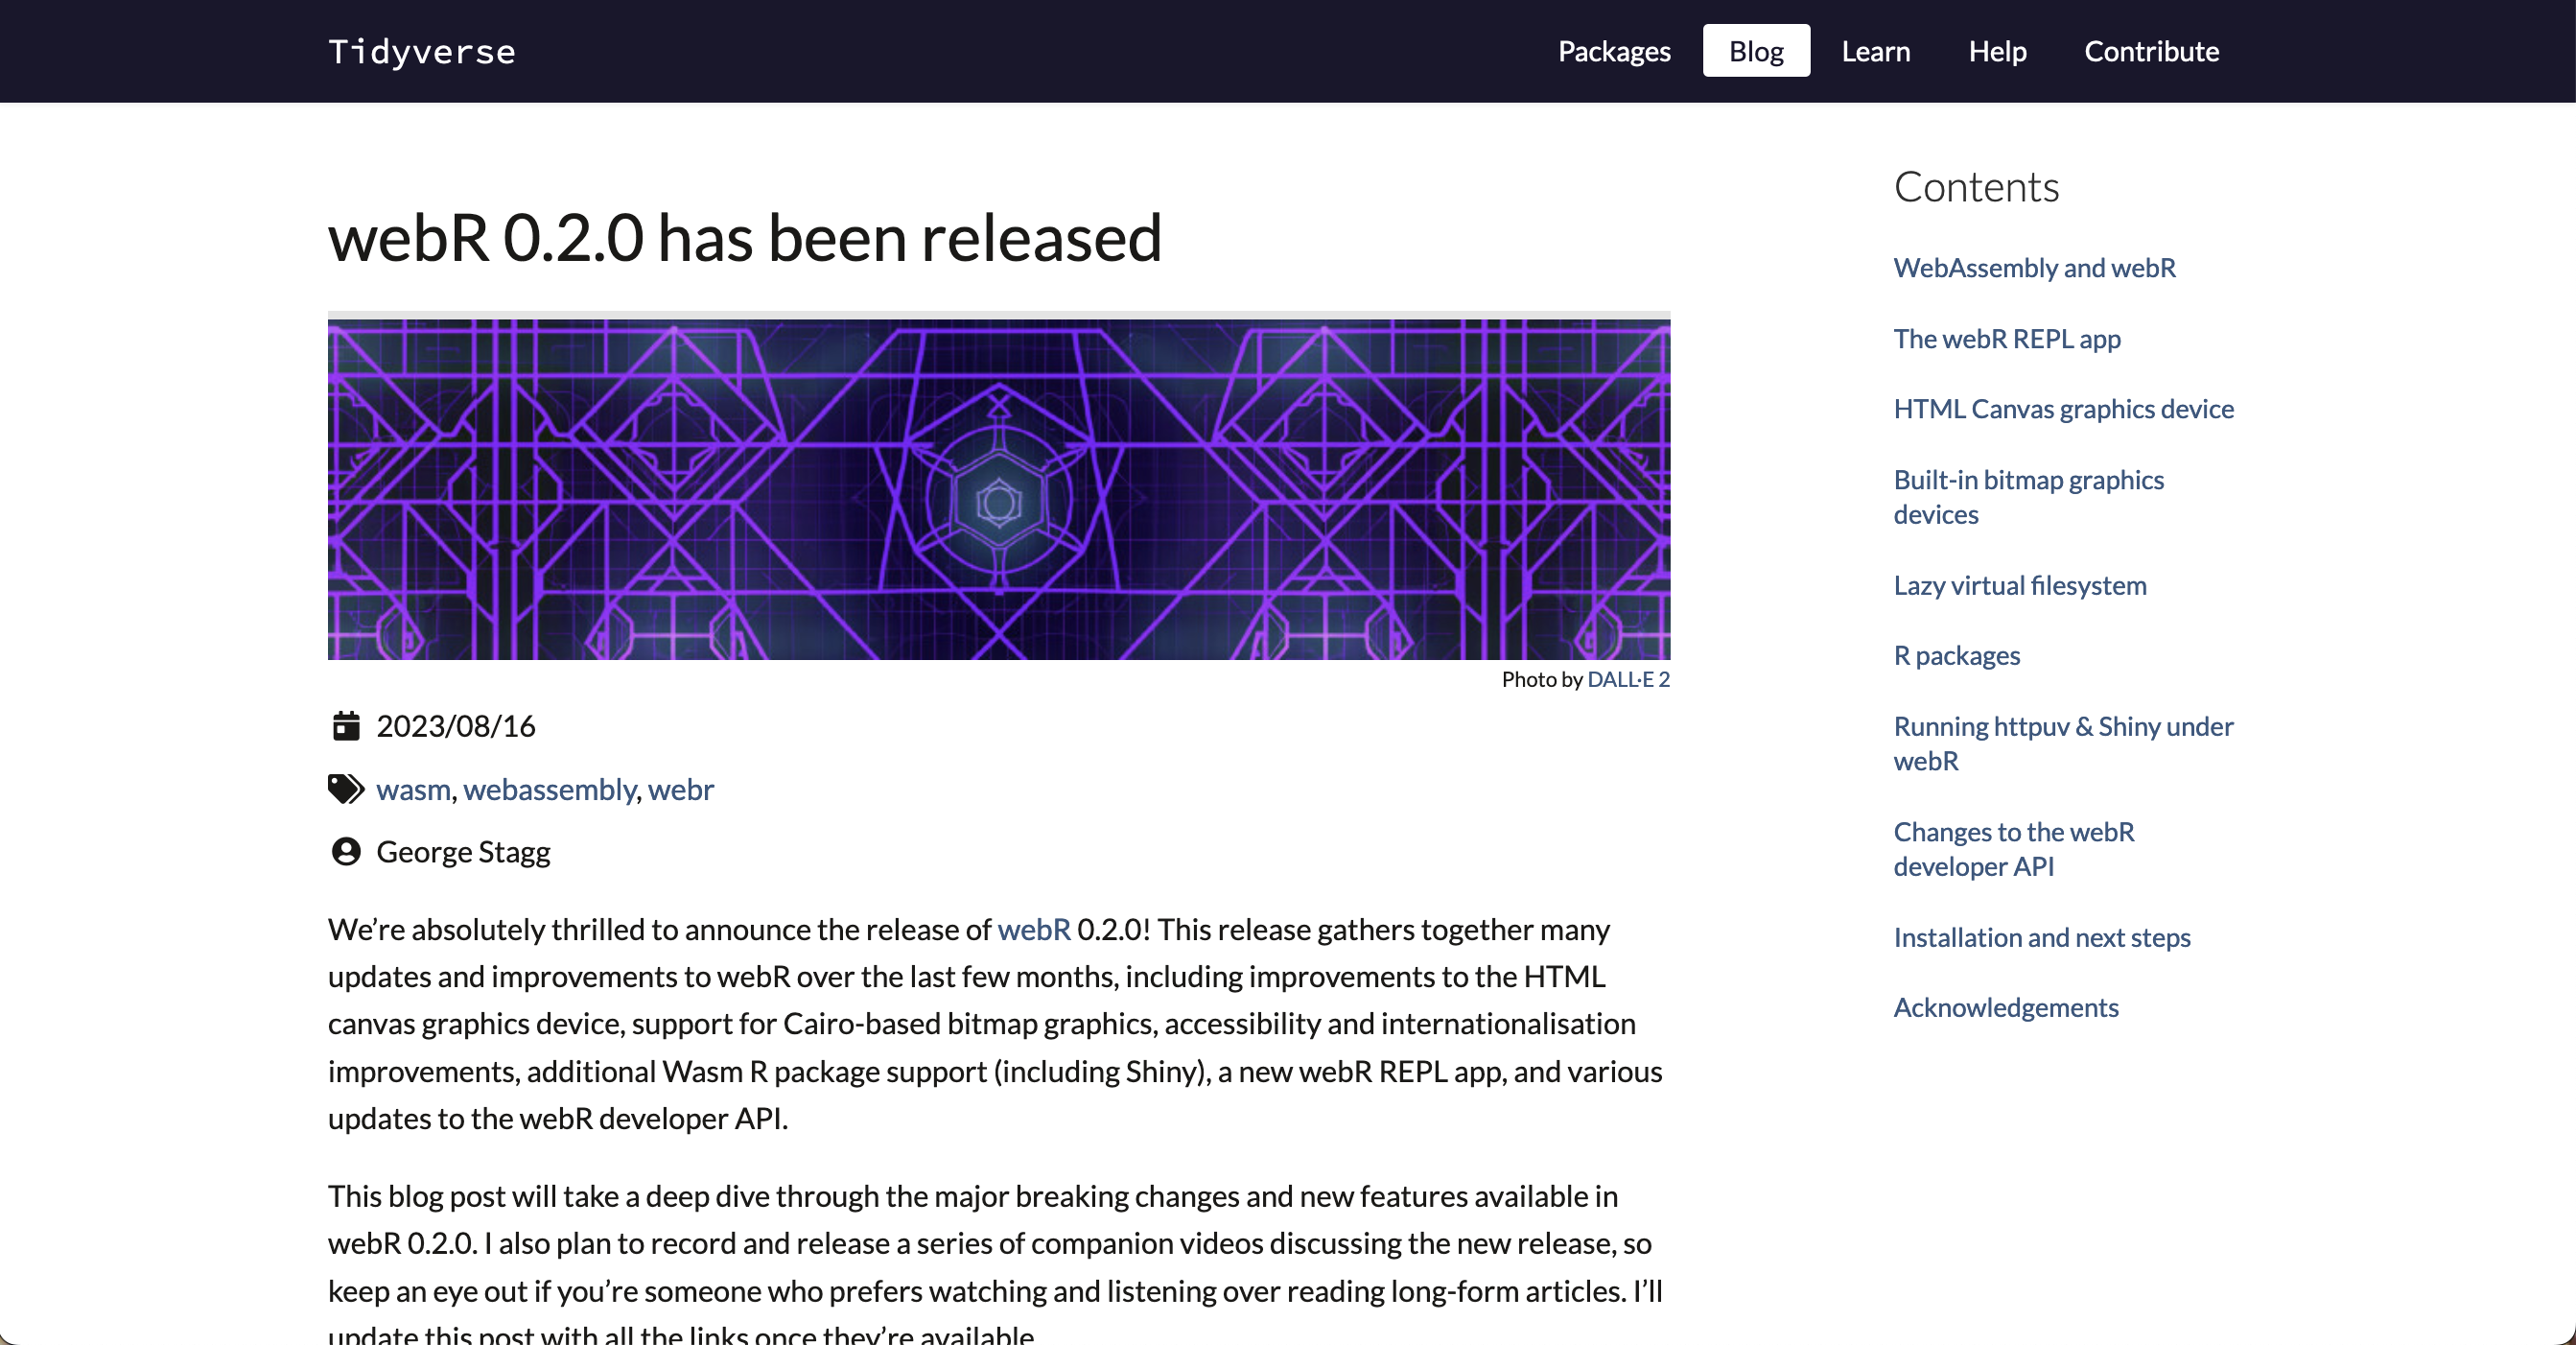Click the calendar icon beside the date

pyautogui.click(x=346, y=726)
